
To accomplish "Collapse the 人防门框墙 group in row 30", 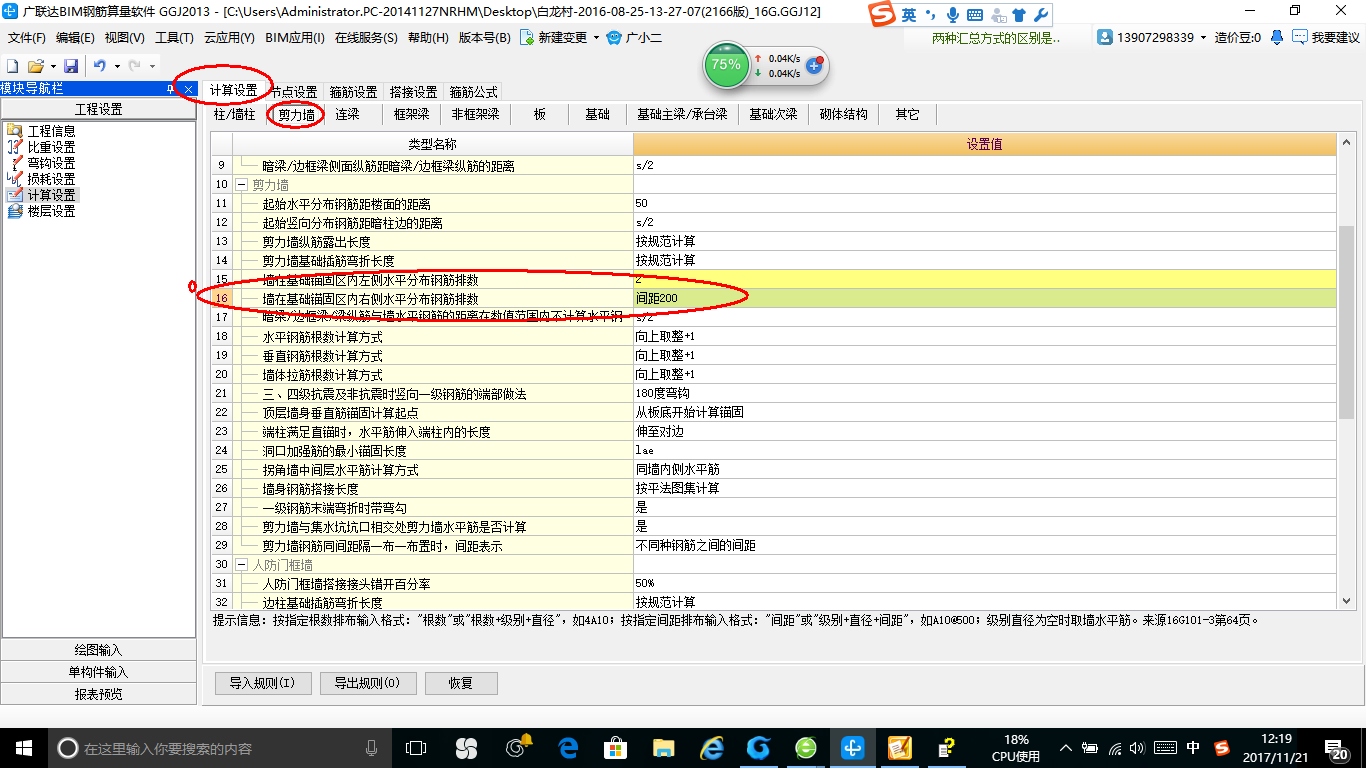I will [x=241, y=565].
